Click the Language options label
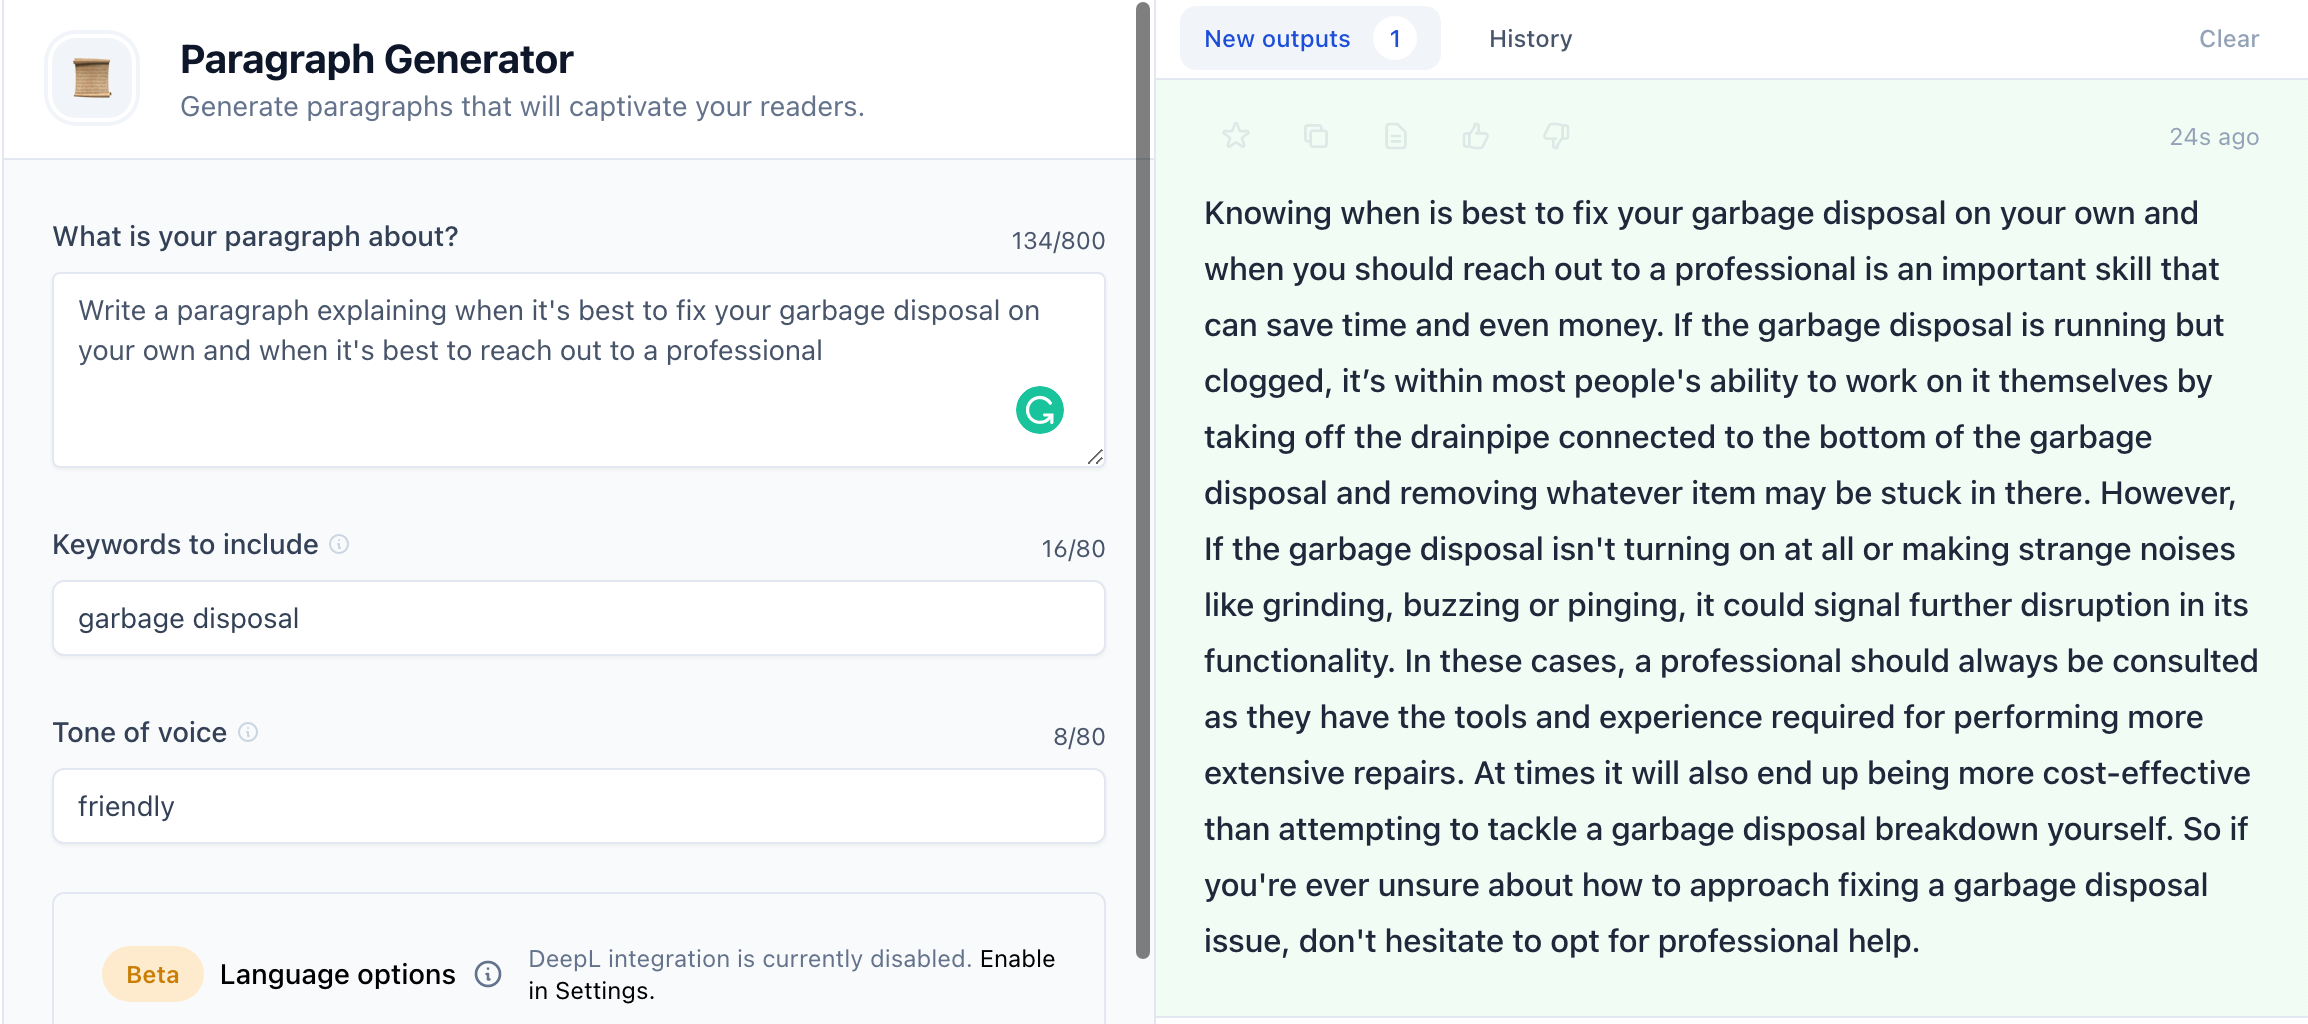This screenshot has height=1024, width=2308. (338, 974)
